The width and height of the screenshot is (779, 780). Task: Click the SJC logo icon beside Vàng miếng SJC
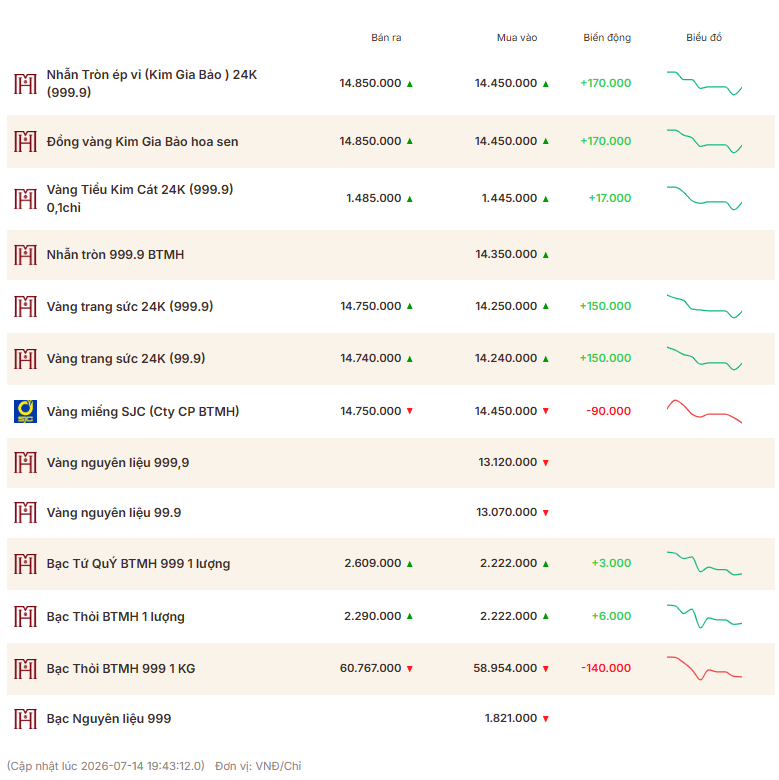pyautogui.click(x=25, y=411)
